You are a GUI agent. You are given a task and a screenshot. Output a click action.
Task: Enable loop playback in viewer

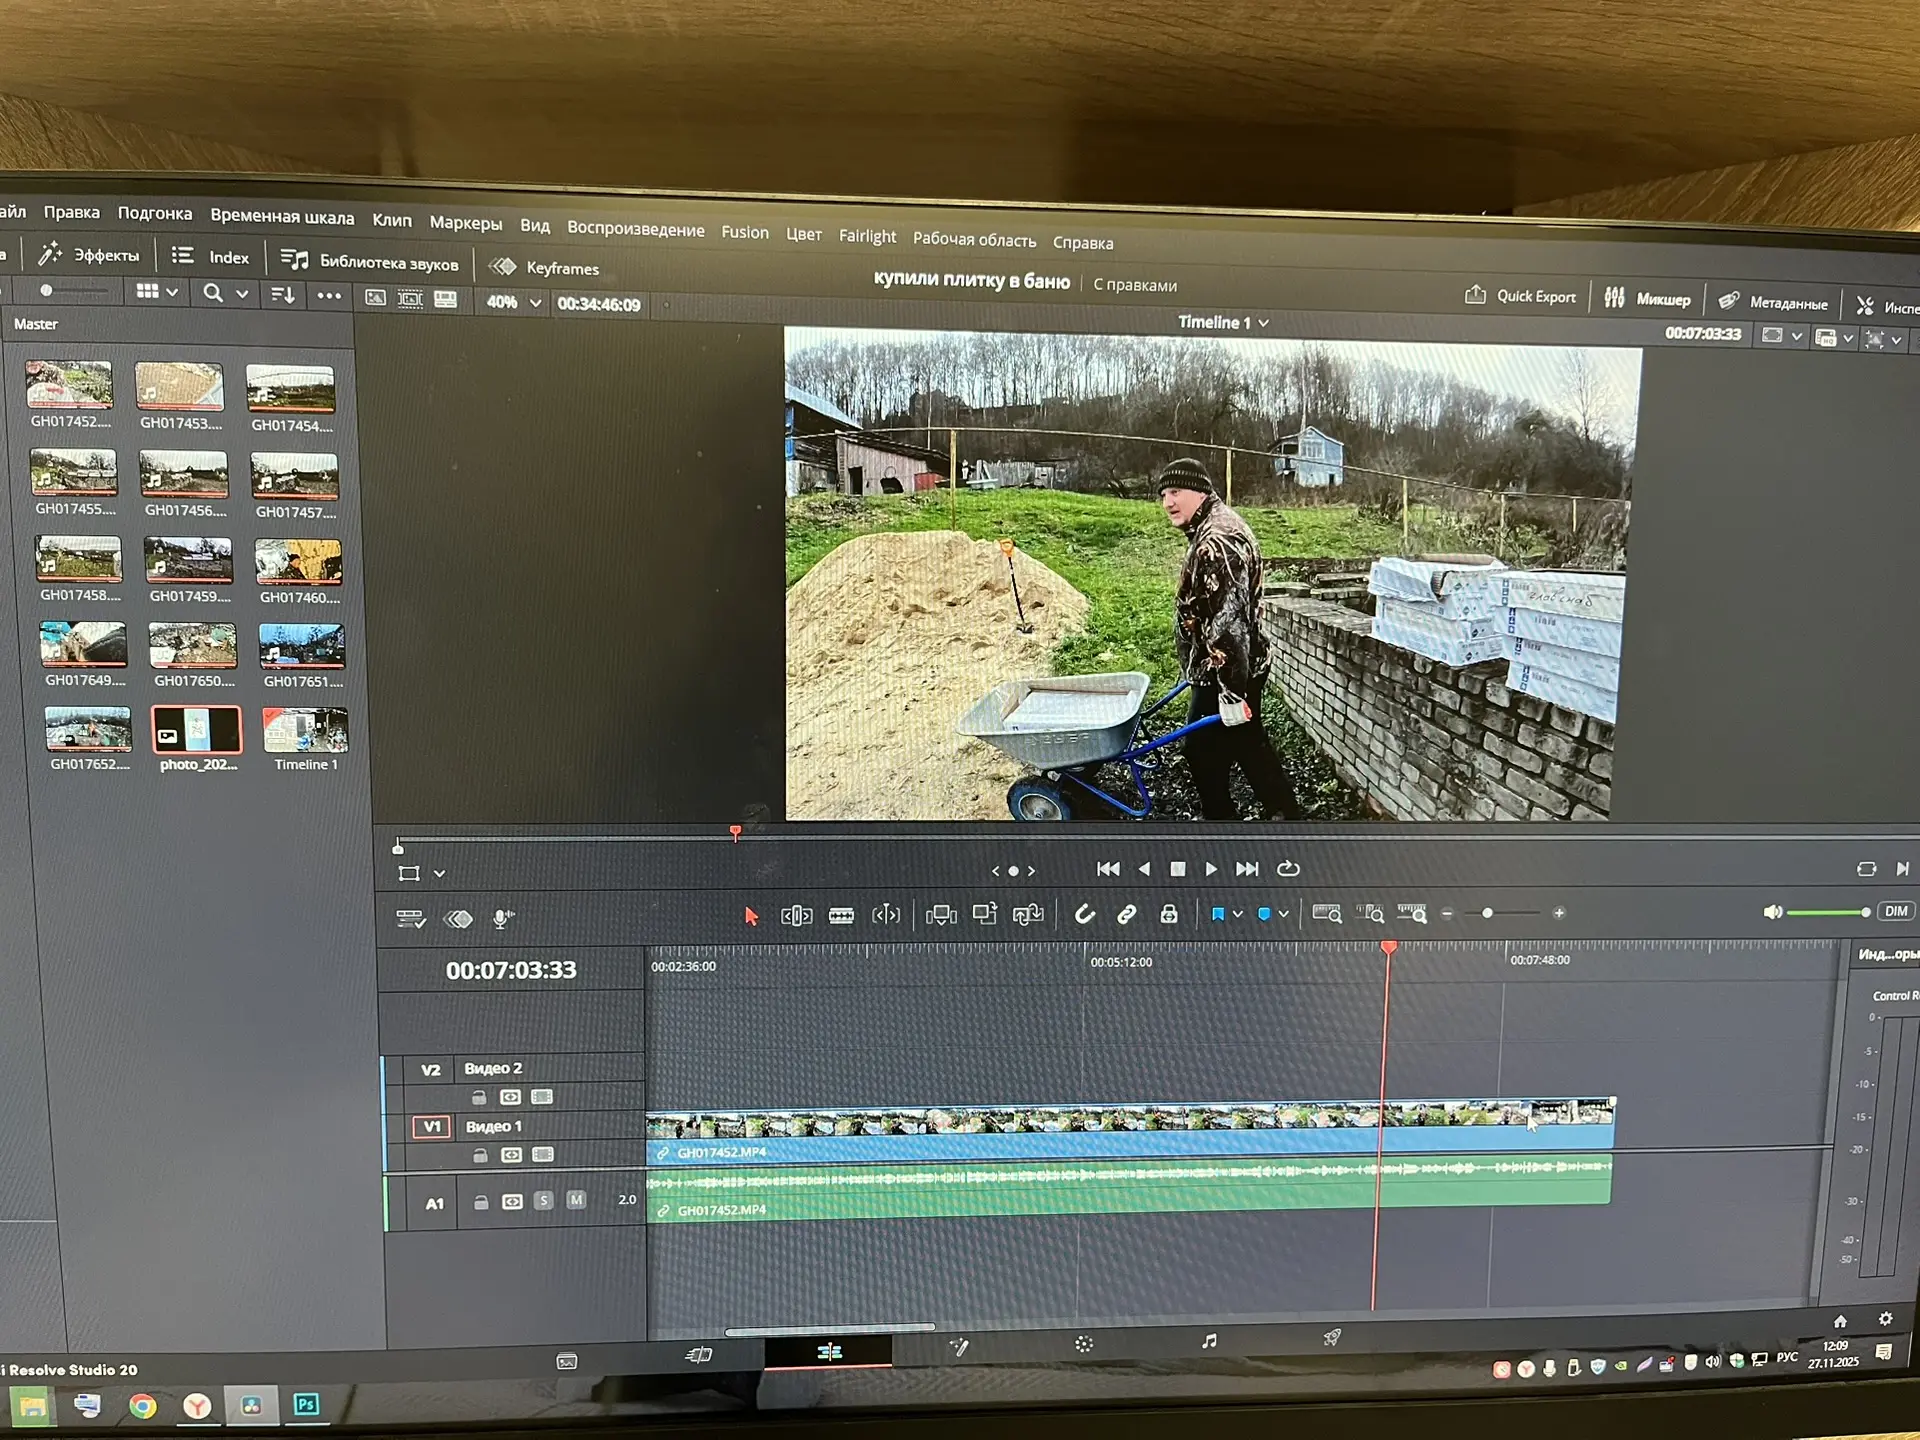[1288, 869]
